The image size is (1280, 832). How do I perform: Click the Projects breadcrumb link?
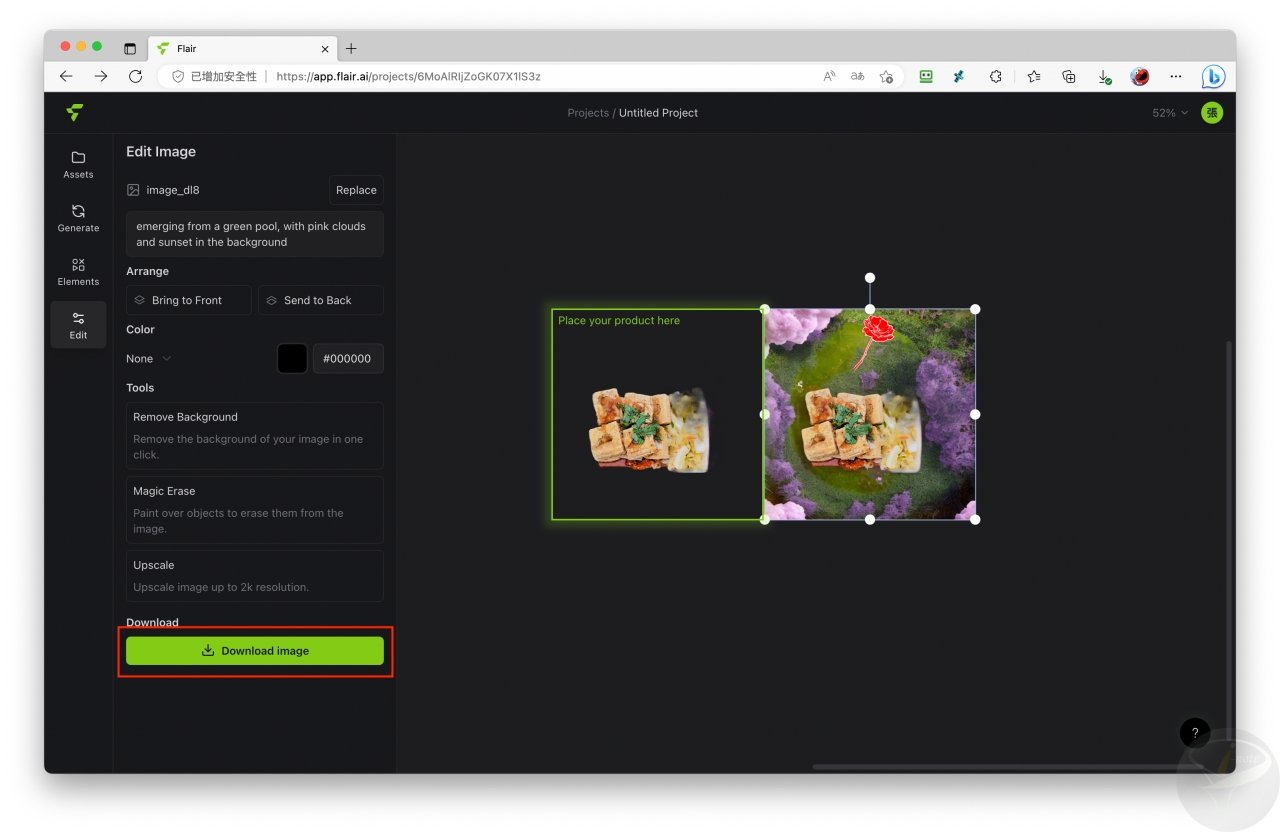pyautogui.click(x=588, y=113)
